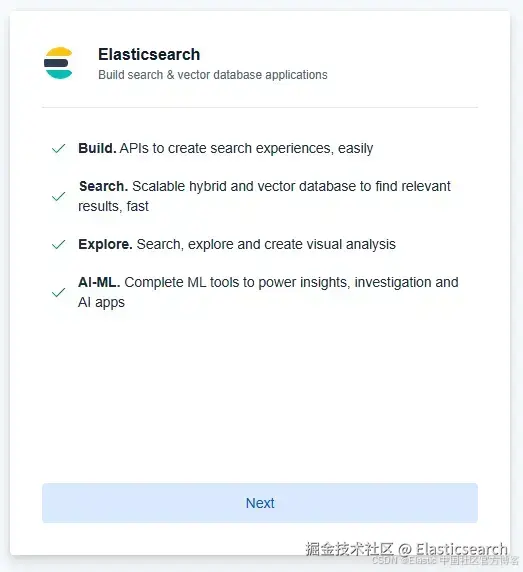This screenshot has height=572, width=523.
Task: Click the checkmark beside AI-ML
Action: point(58,293)
